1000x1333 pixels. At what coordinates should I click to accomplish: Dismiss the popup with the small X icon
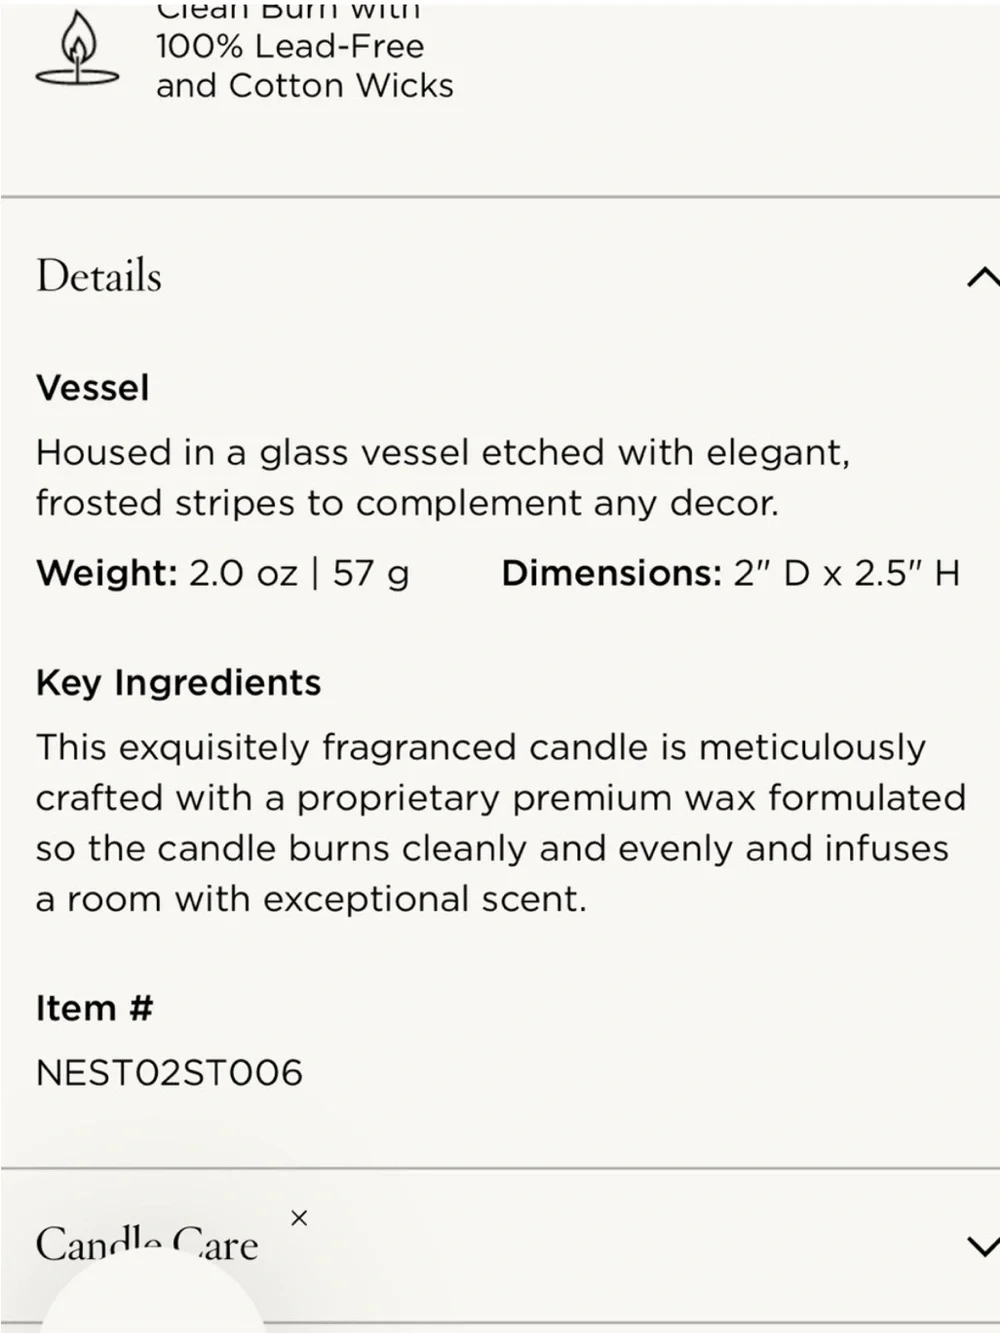(x=298, y=1218)
